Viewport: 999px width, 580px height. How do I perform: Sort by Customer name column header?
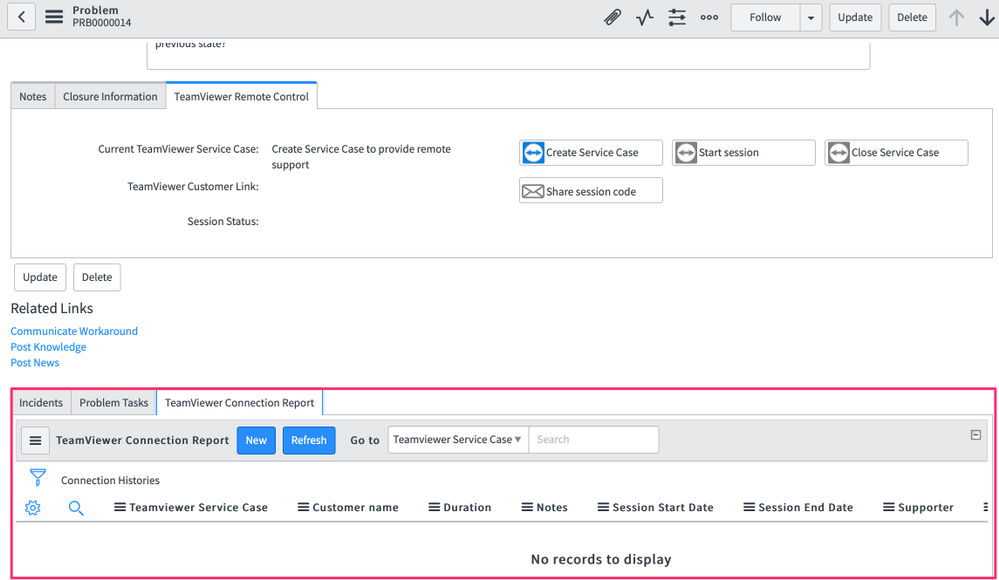coord(356,507)
